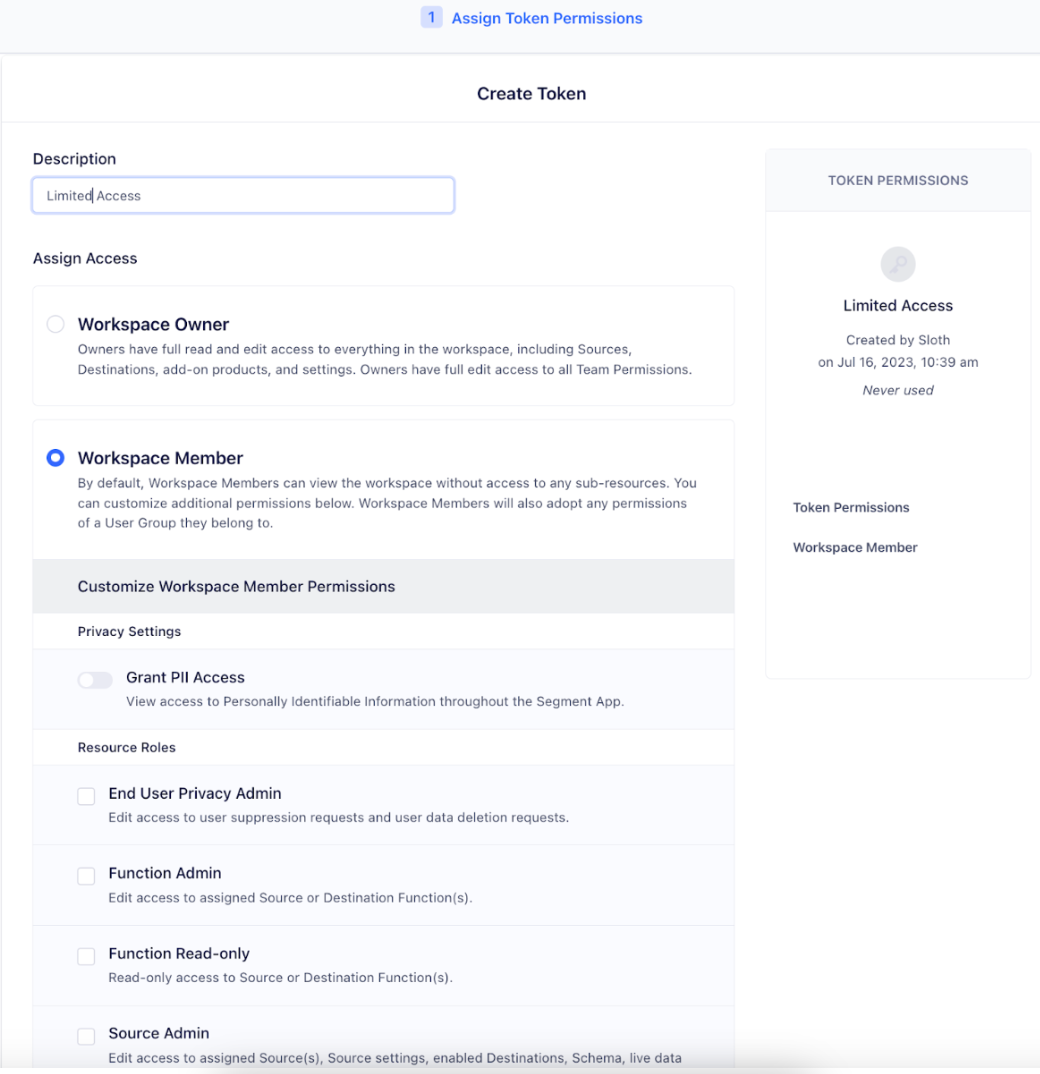Click the Created by Sloth text

(897, 339)
